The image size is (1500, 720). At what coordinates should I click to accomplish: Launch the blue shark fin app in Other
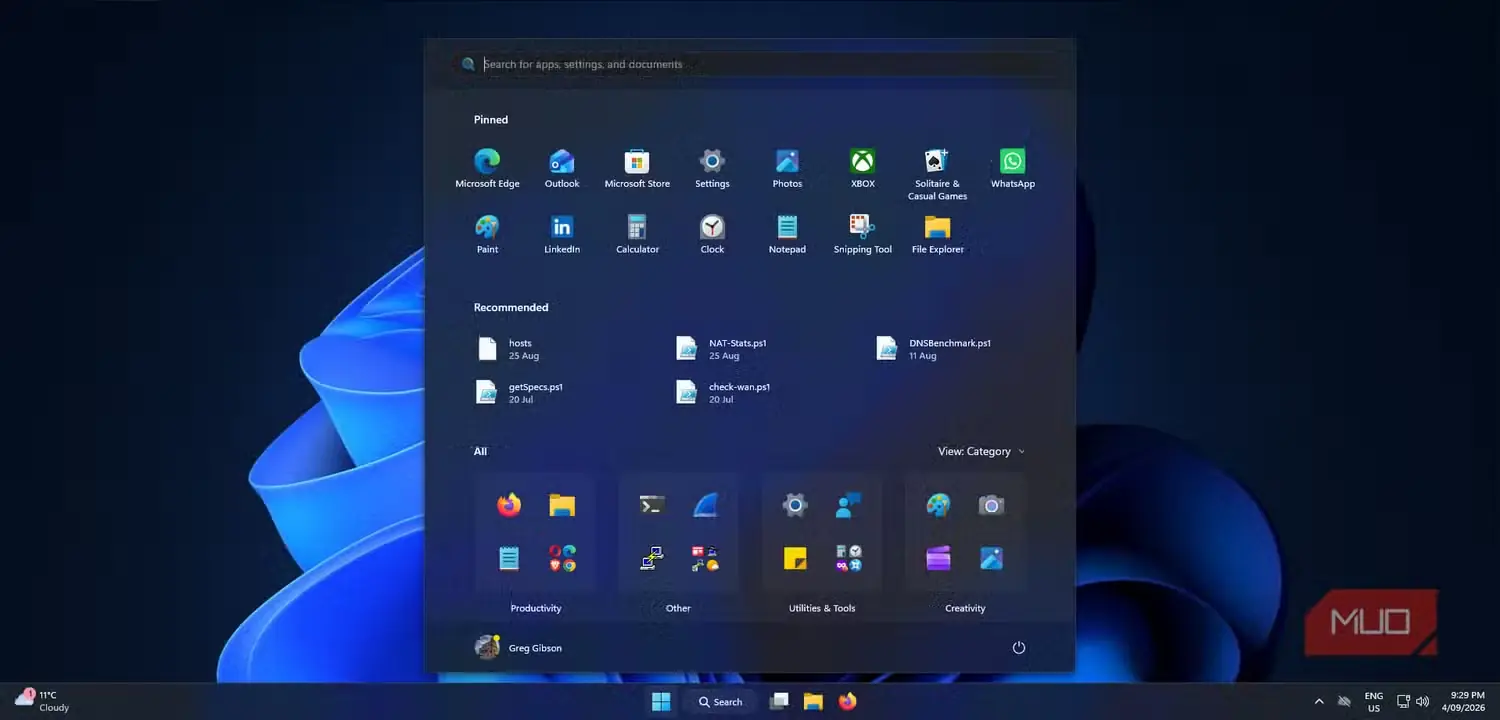click(x=705, y=505)
